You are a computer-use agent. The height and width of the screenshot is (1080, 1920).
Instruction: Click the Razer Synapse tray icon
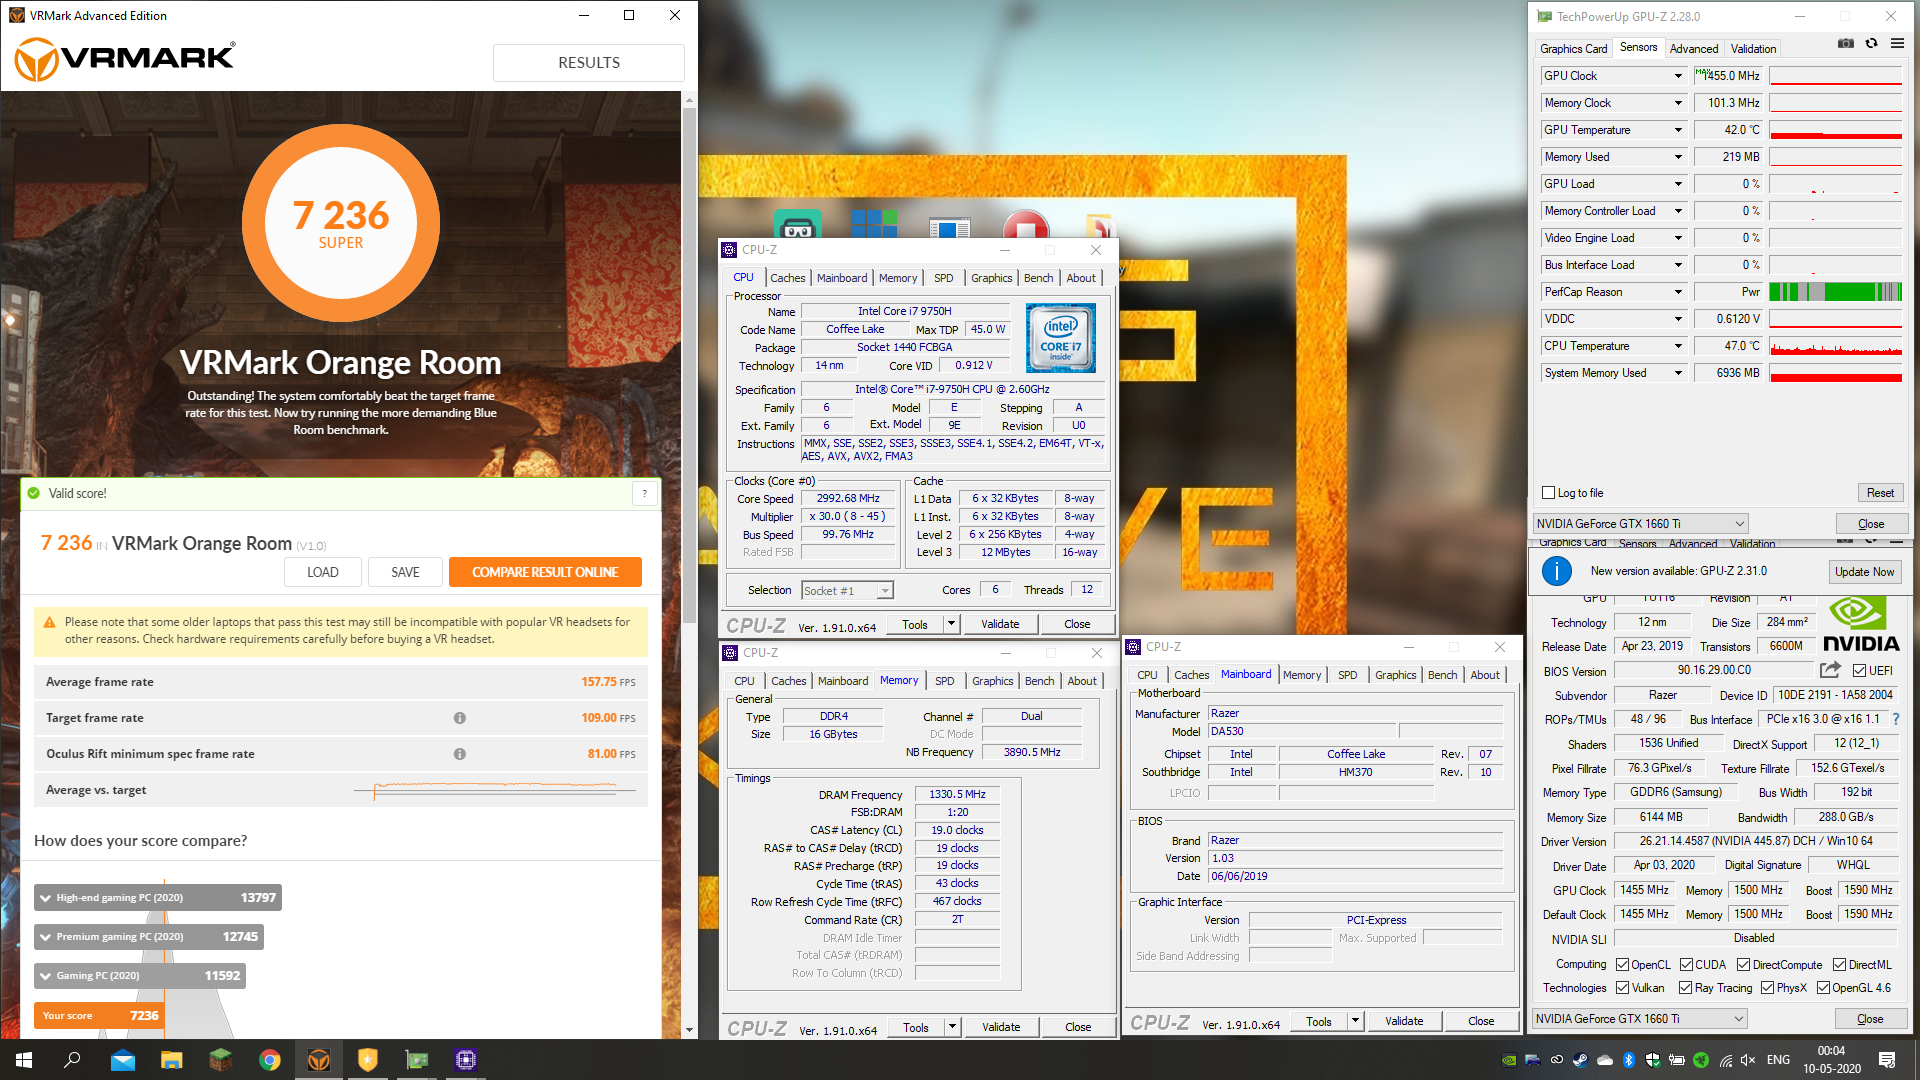pyautogui.click(x=1701, y=1060)
